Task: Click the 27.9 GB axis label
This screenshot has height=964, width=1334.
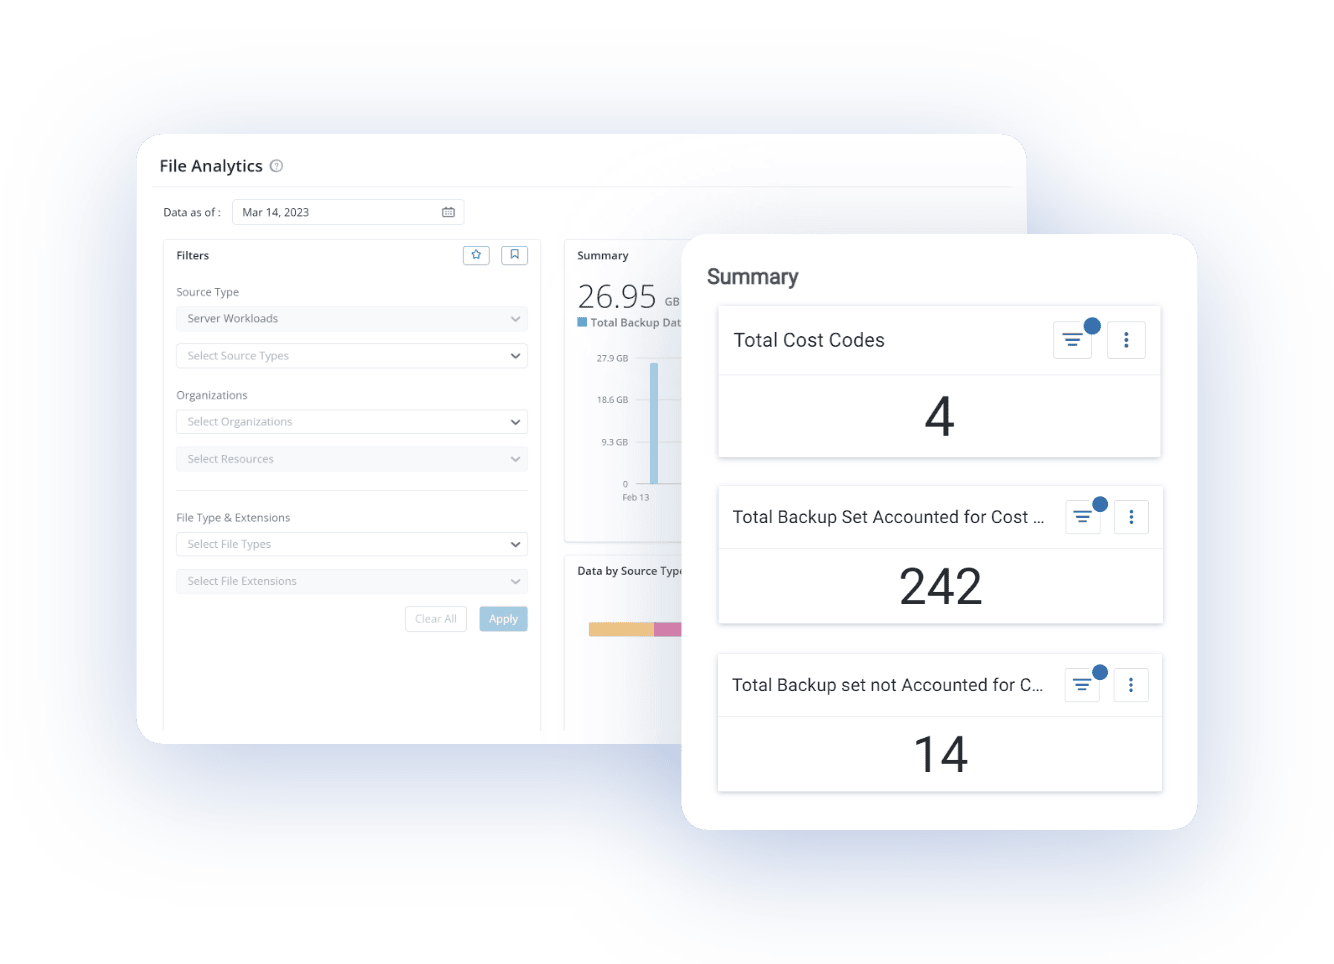Action: click(x=612, y=358)
